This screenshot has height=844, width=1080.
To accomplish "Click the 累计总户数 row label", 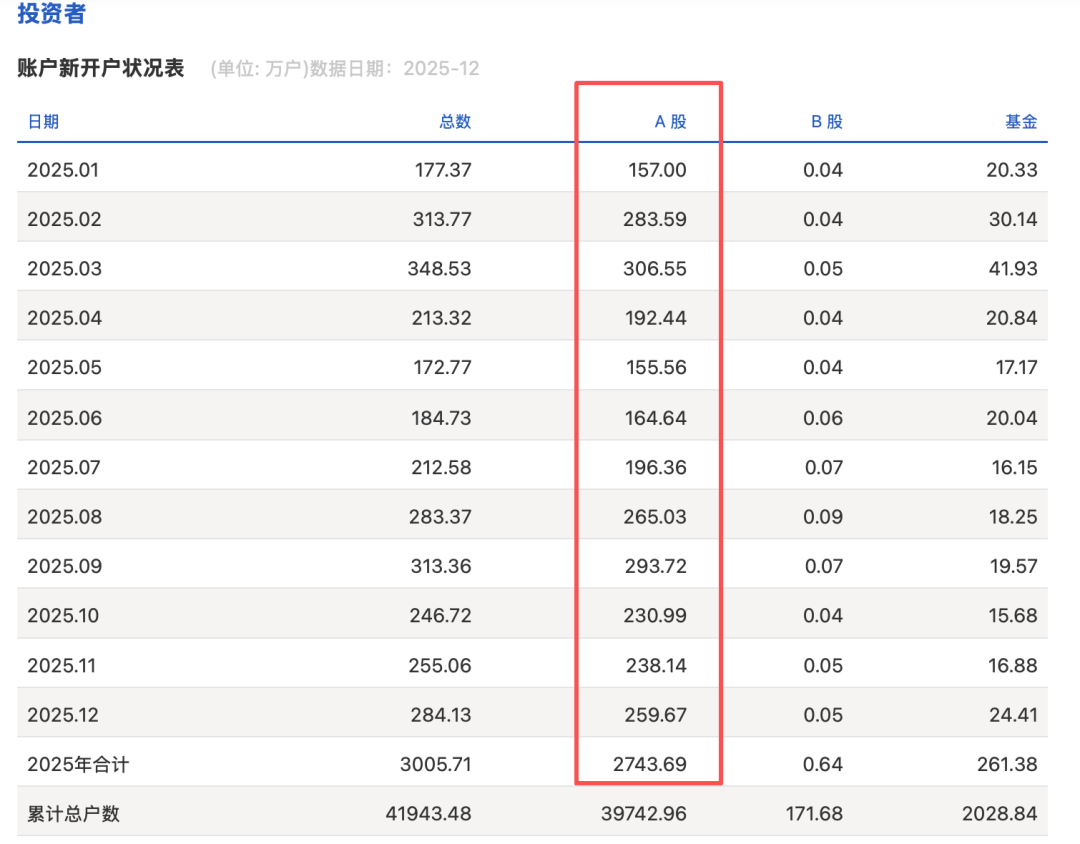I will pos(73,814).
